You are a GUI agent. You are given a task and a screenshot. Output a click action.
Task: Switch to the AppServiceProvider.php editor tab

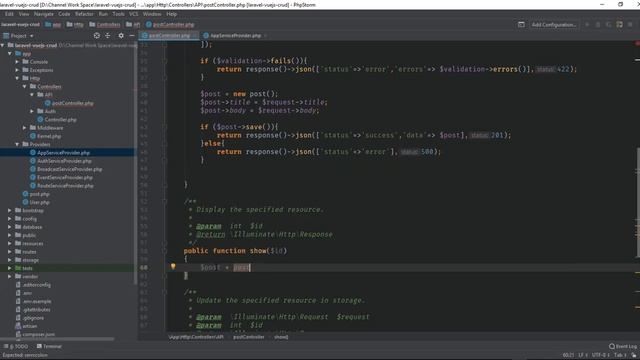tap(235, 36)
